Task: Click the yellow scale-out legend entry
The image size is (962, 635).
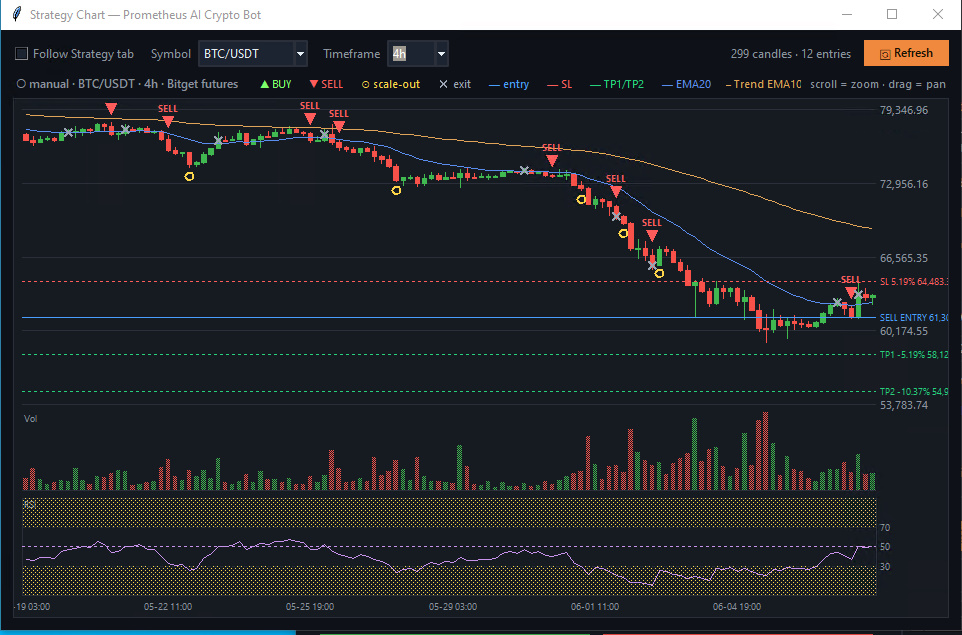Action: pos(391,85)
